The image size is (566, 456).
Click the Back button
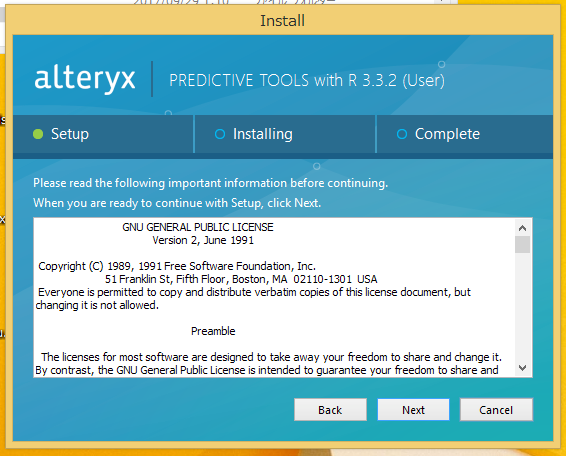coord(330,410)
